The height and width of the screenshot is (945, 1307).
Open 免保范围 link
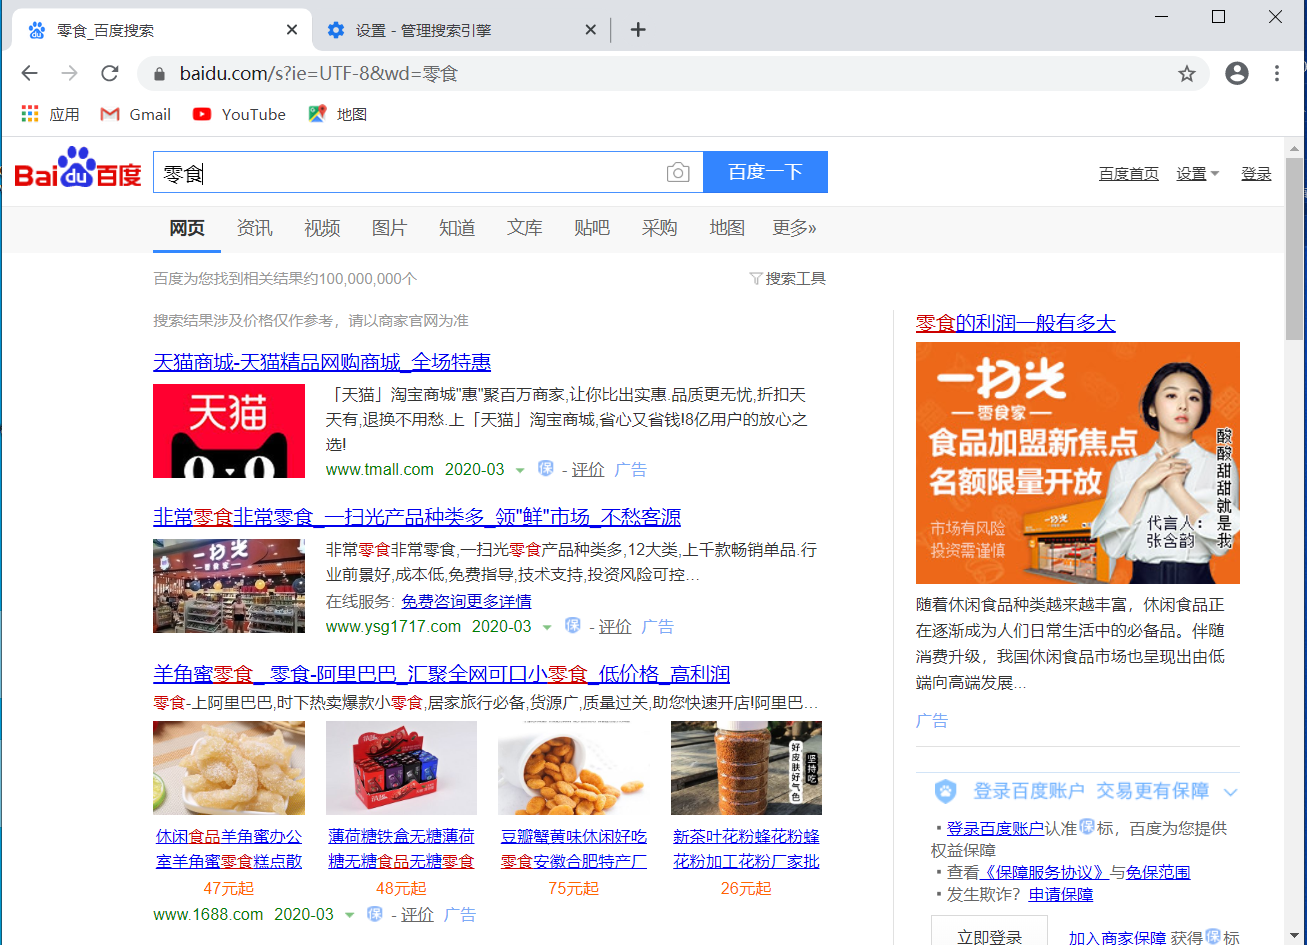(x=1158, y=872)
